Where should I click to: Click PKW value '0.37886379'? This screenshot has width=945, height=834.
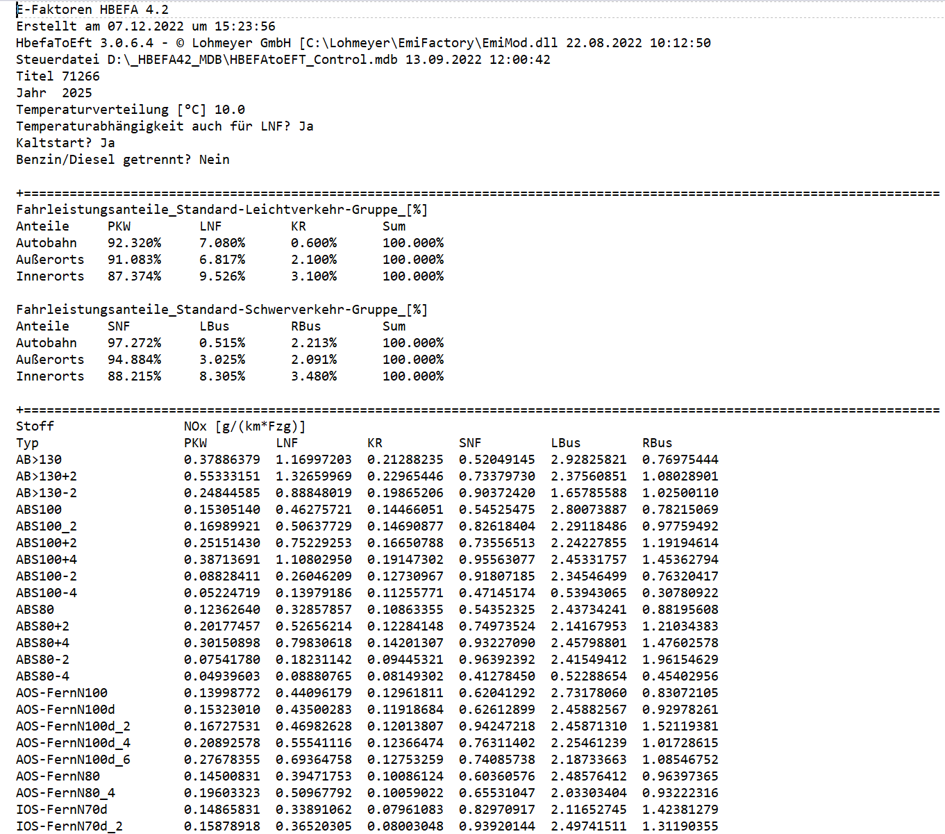[x=222, y=460]
